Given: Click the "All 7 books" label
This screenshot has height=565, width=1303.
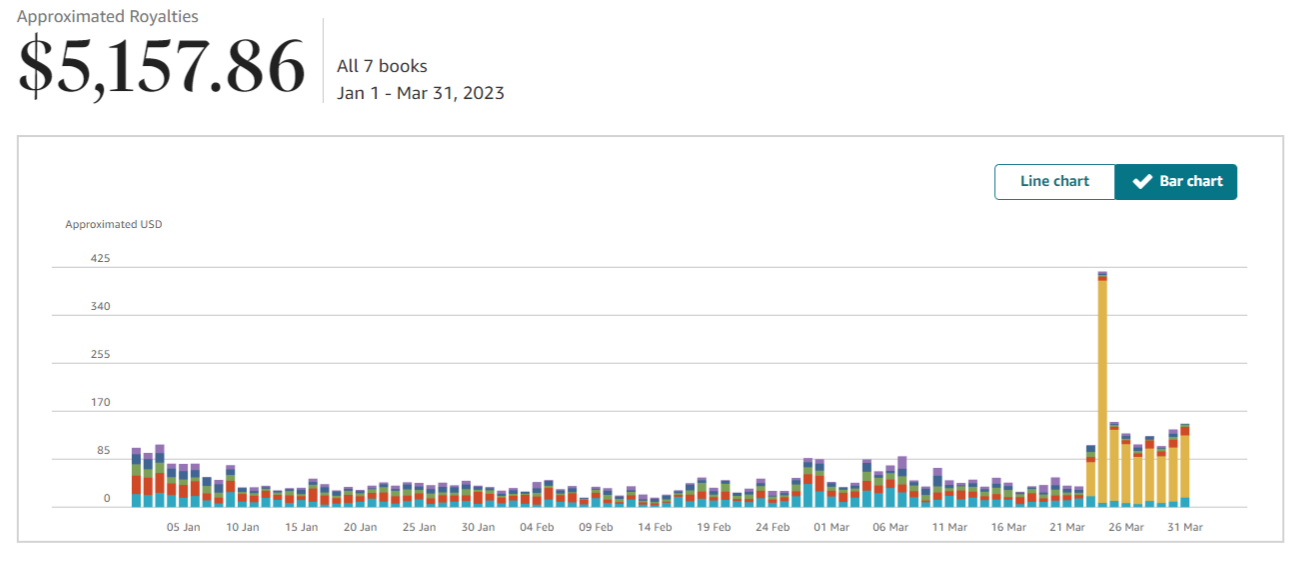Looking at the screenshot, I should (382, 66).
